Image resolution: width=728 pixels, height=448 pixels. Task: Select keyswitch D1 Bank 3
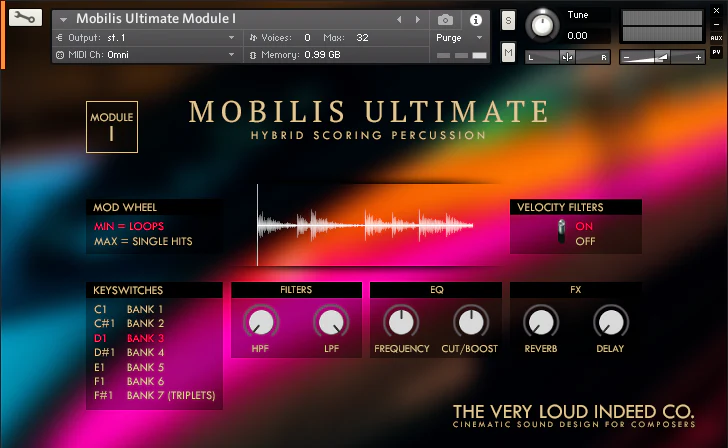(129, 338)
